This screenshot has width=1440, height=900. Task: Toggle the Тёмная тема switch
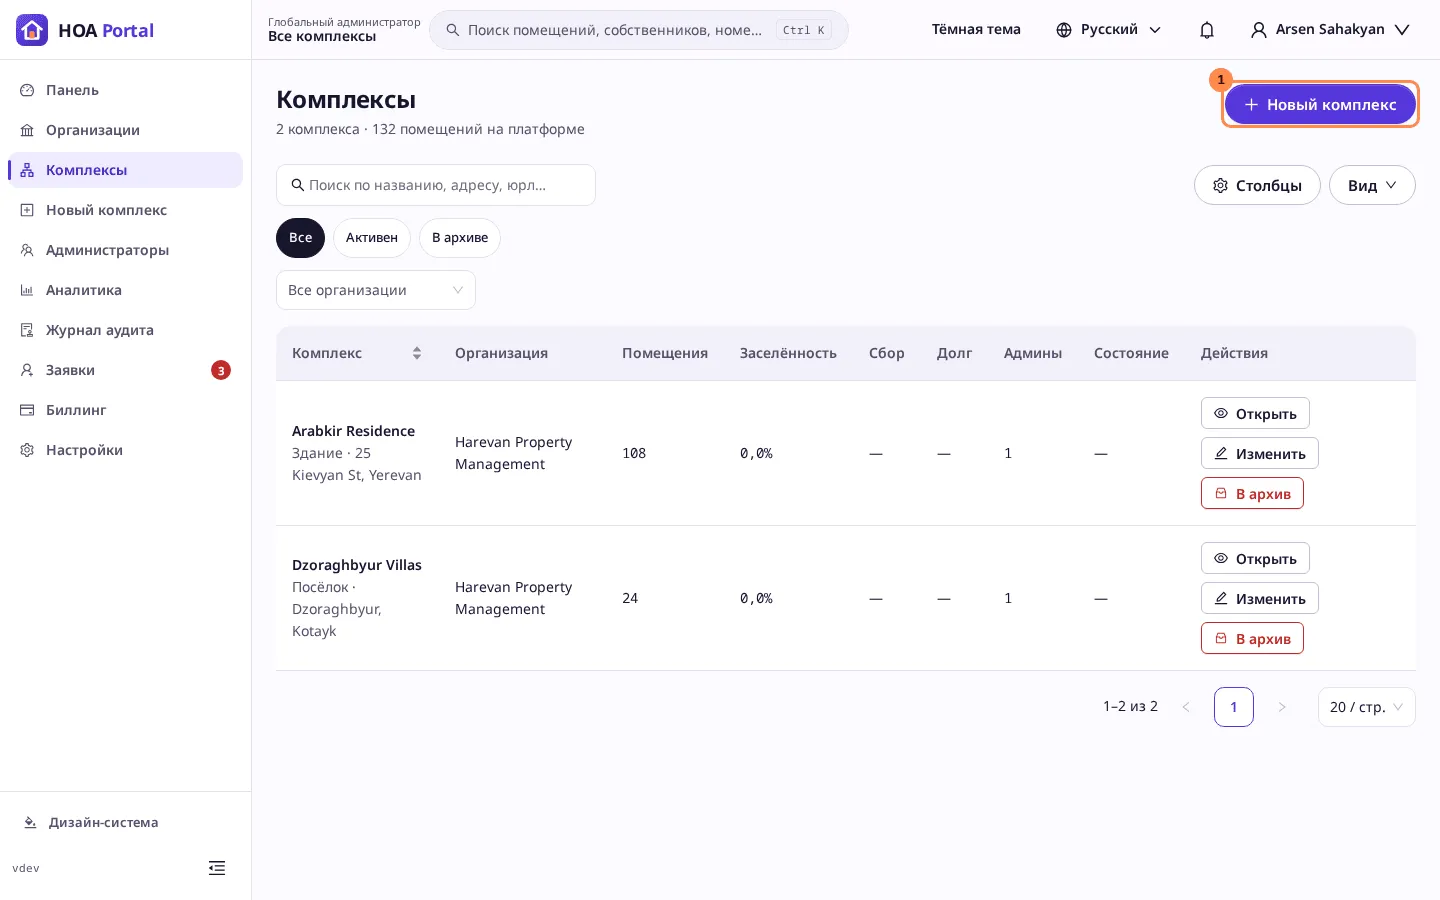pyautogui.click(x=976, y=30)
